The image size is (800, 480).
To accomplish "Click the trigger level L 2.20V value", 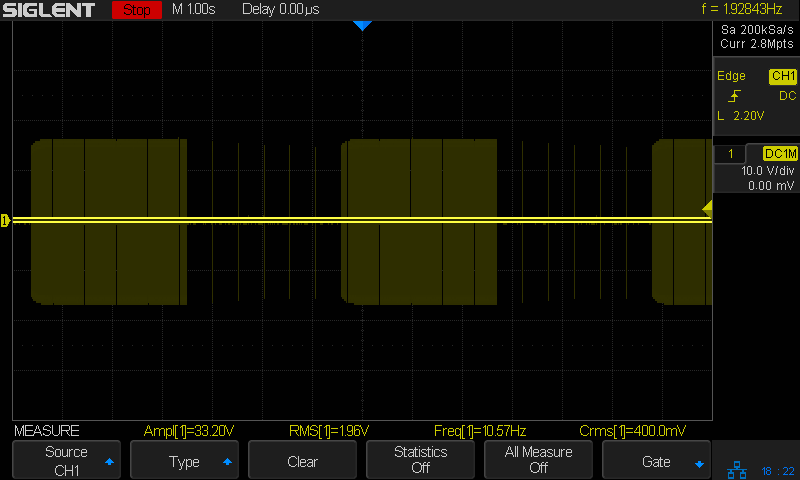I will [741, 116].
